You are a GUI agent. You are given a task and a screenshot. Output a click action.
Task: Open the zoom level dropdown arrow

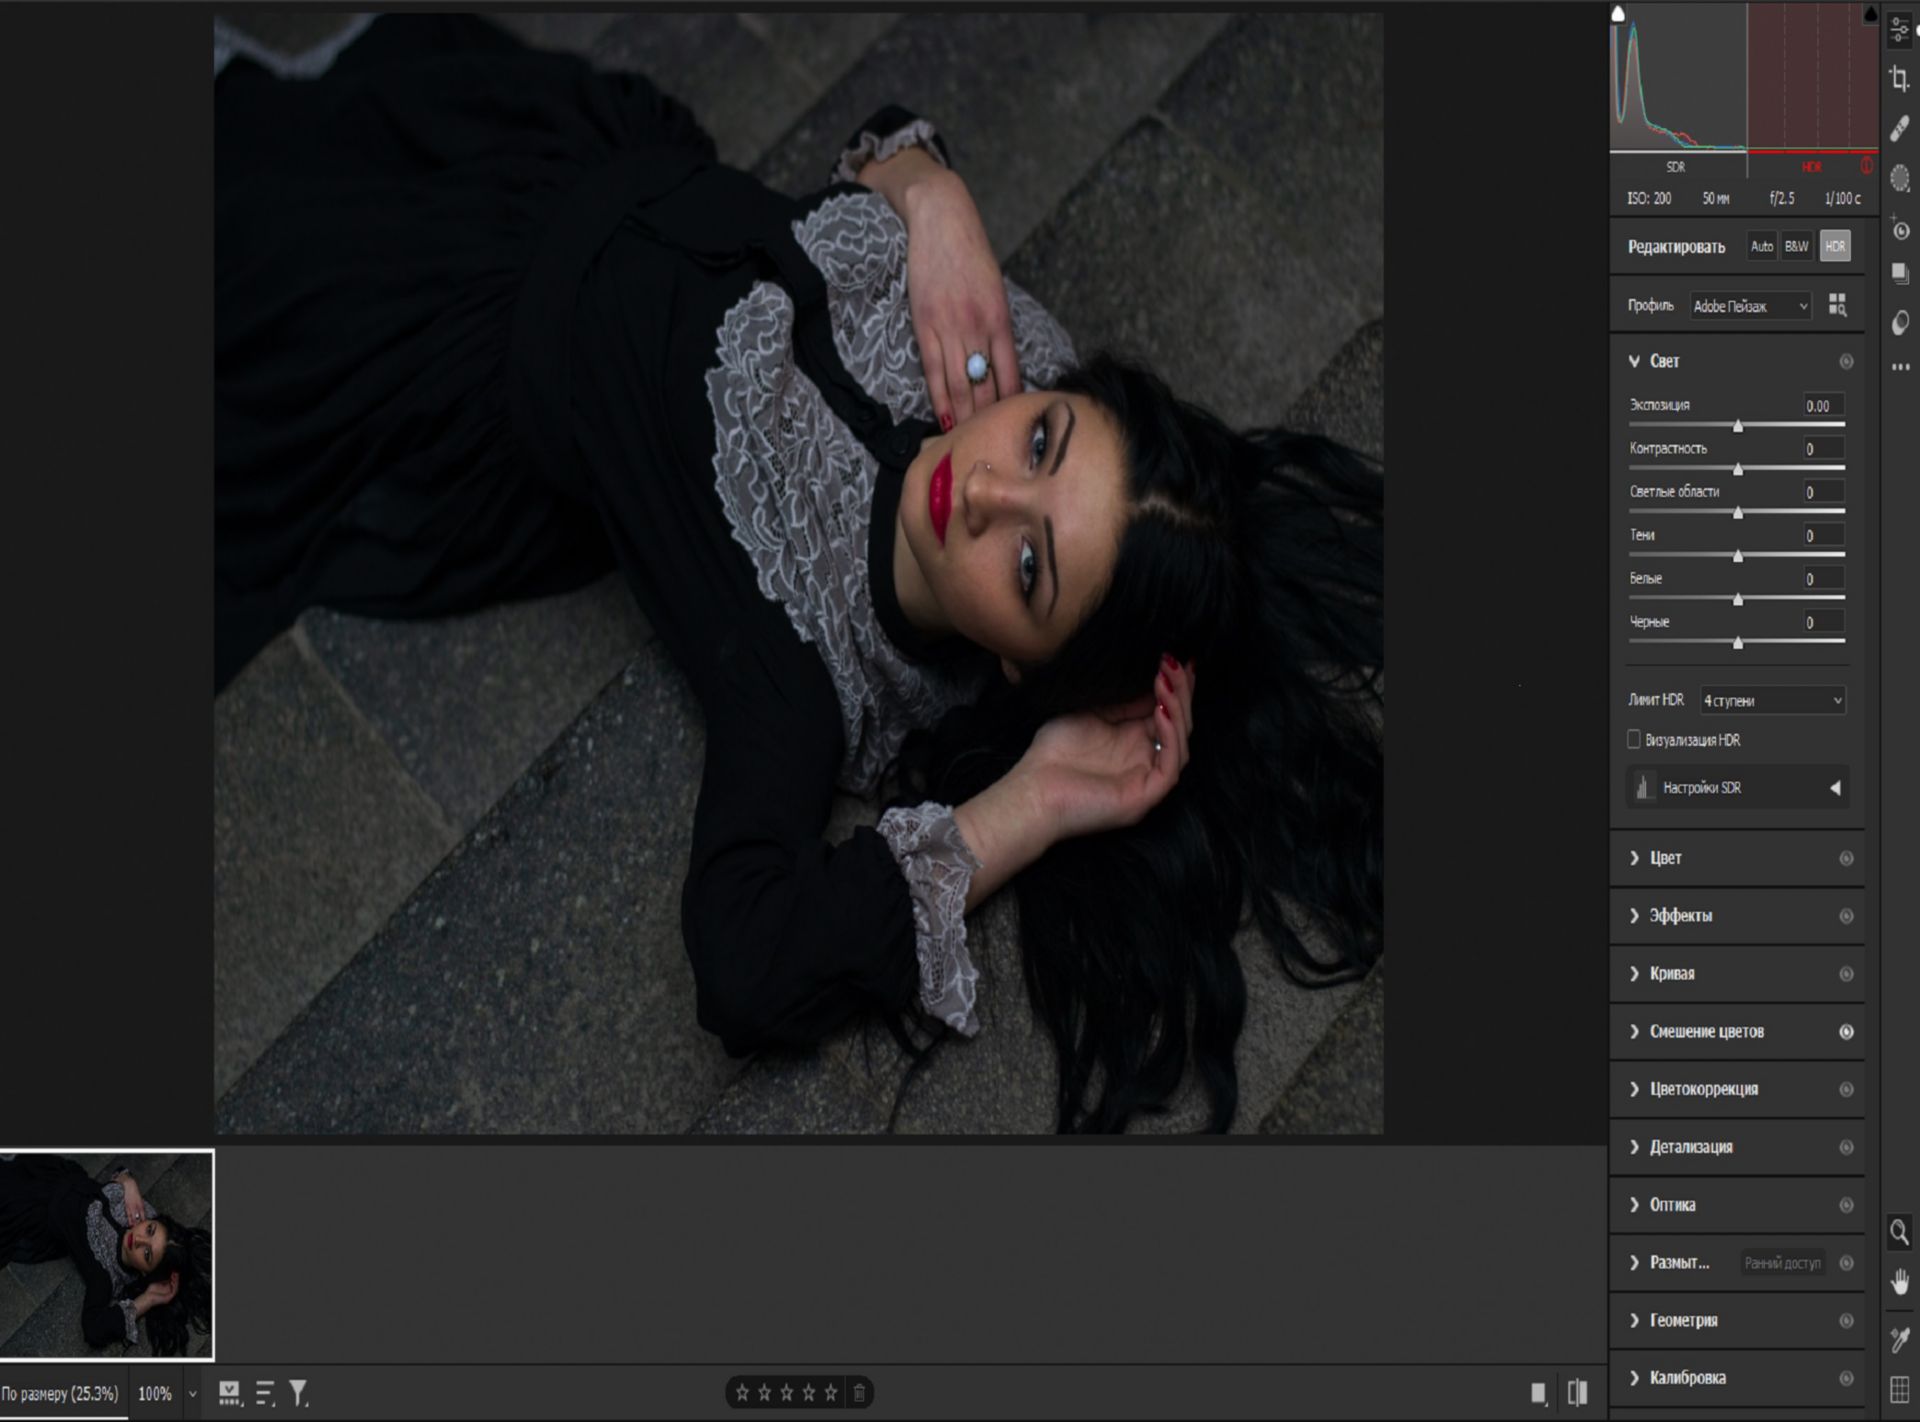coord(192,1394)
